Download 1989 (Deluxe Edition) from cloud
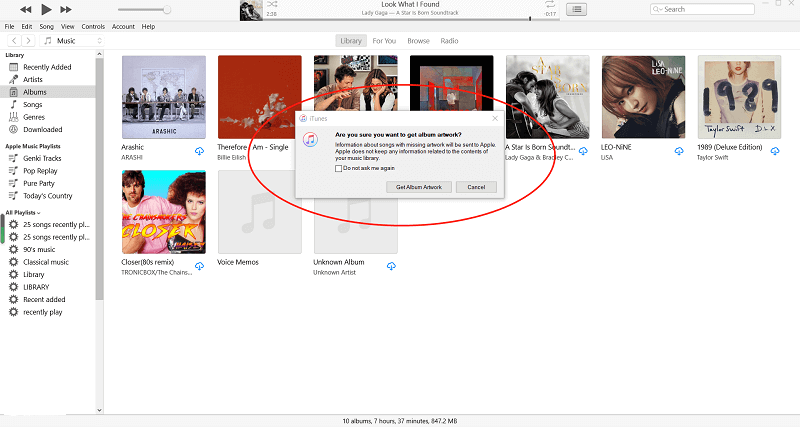800x427 pixels. (775, 151)
